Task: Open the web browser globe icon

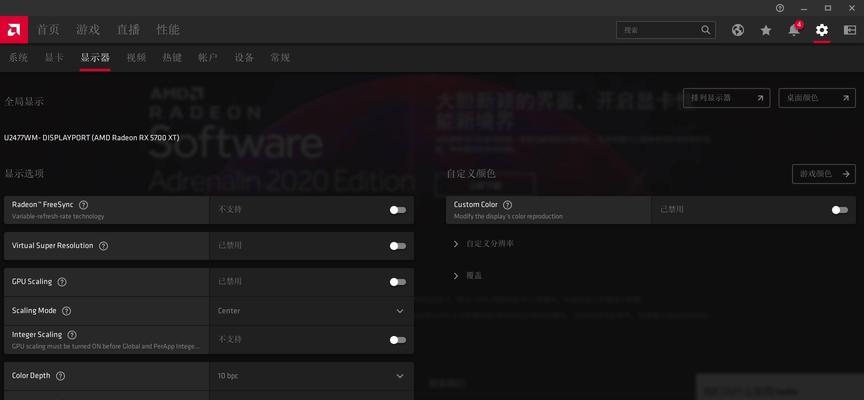Action: (738, 30)
